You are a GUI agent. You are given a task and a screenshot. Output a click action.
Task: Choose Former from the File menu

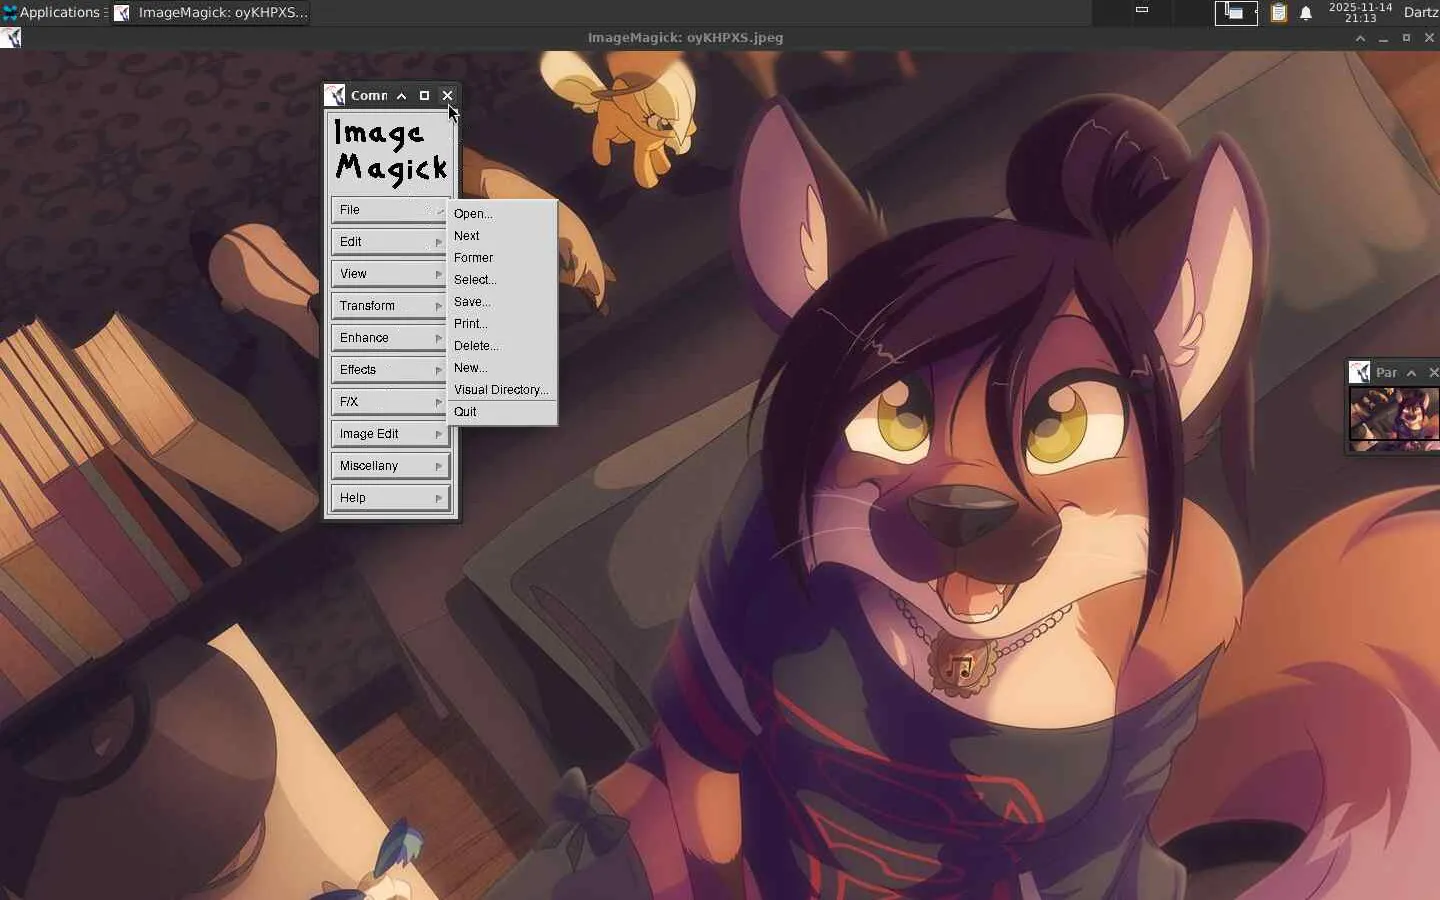point(502,258)
